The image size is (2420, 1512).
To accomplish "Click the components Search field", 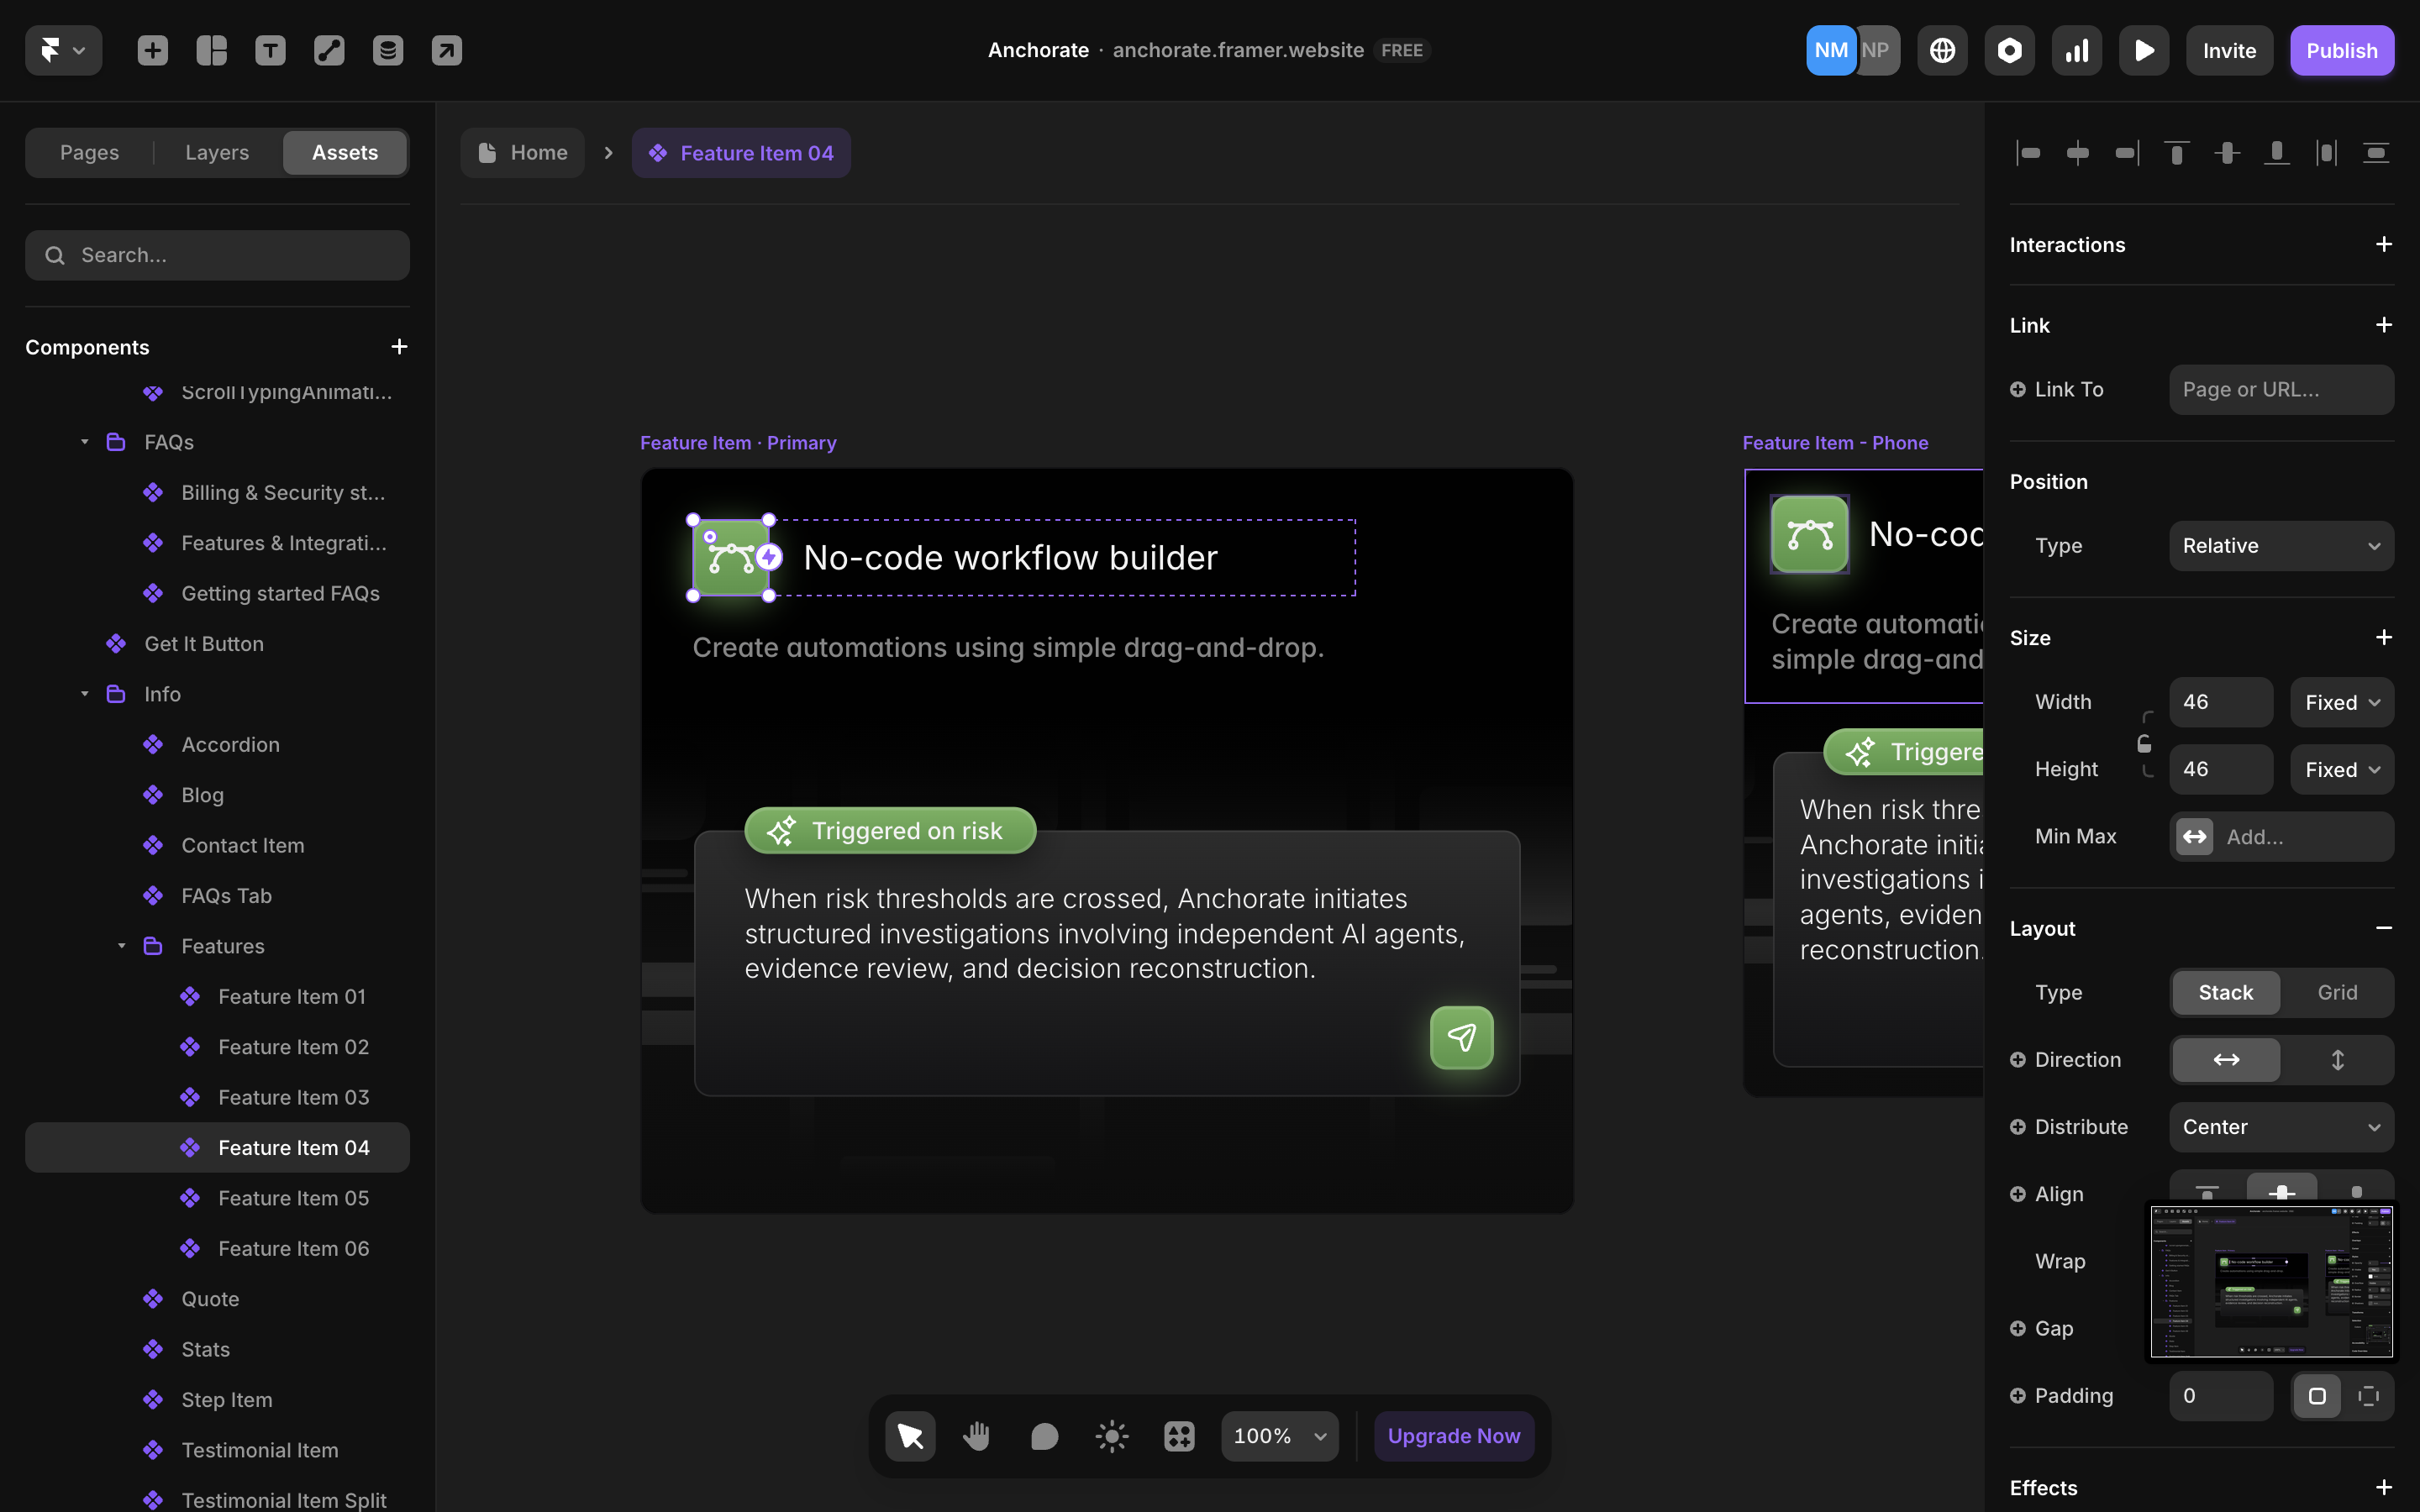I will (217, 255).
